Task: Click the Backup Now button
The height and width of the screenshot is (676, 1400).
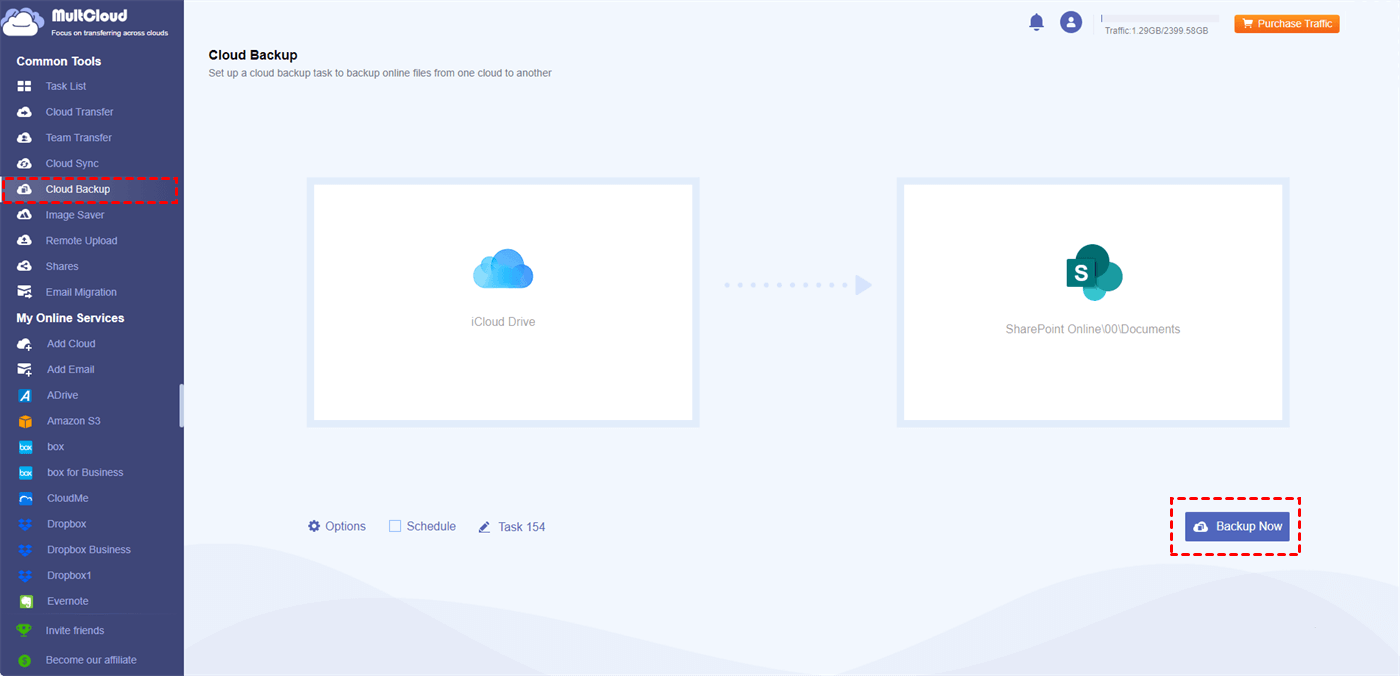Action: (1237, 526)
